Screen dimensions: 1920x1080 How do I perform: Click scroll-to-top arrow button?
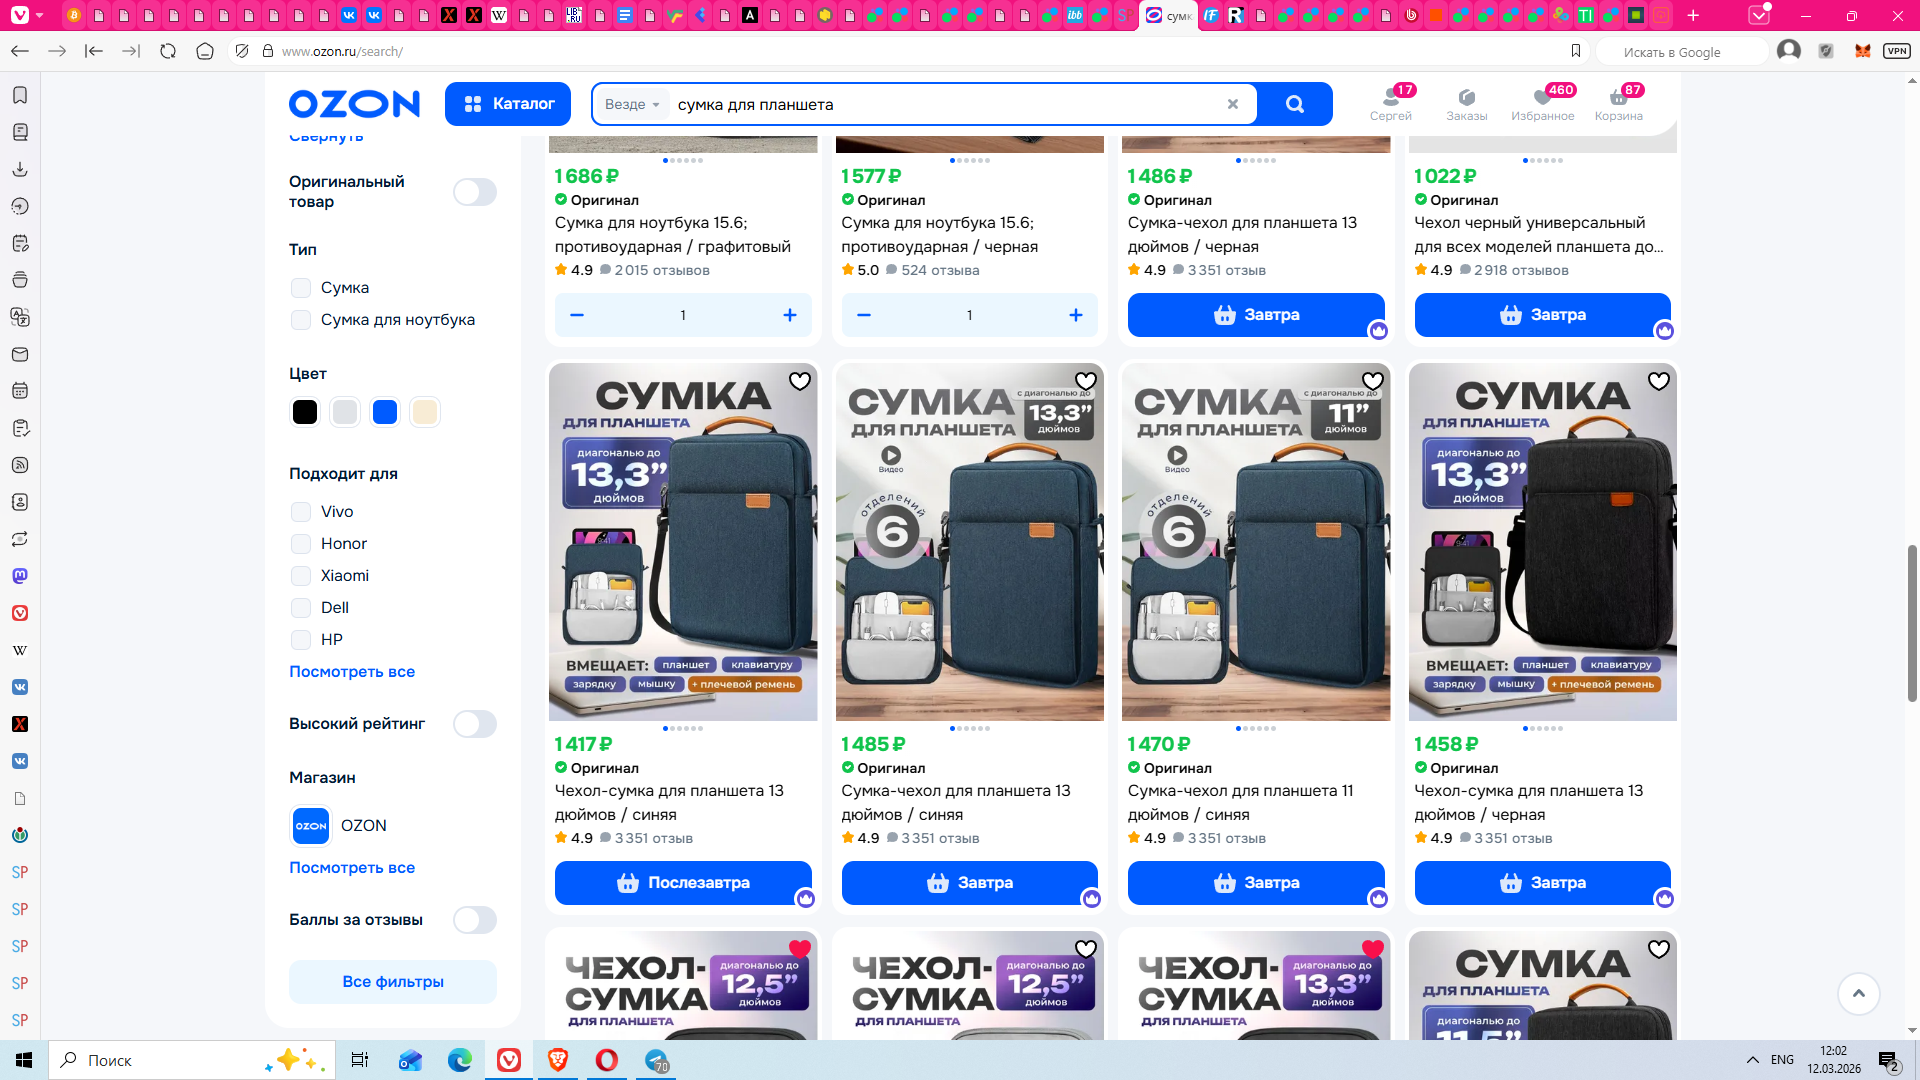(x=1858, y=993)
